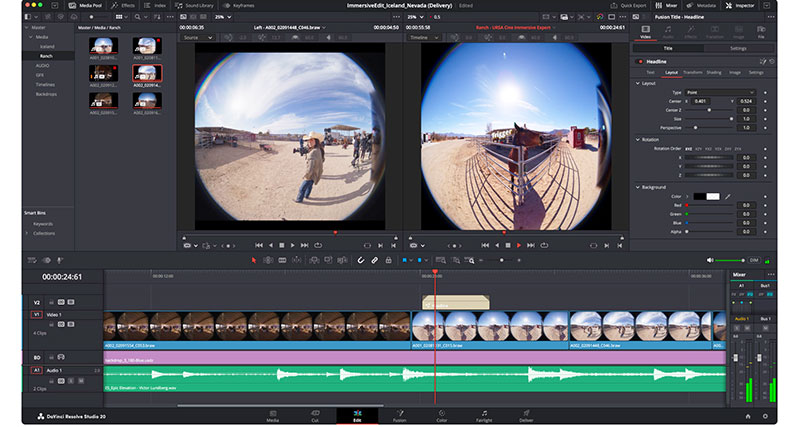This screenshot has width=800, height=427.
Task: Toggle timeline snapping magnet icon
Action: (361, 260)
